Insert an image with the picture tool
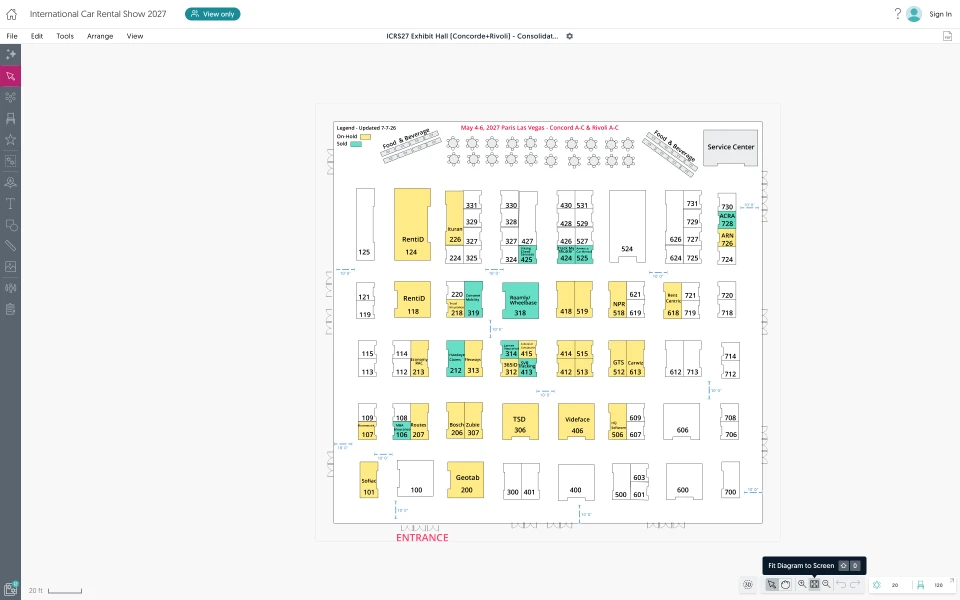The height and width of the screenshot is (600, 960). pos(10,267)
